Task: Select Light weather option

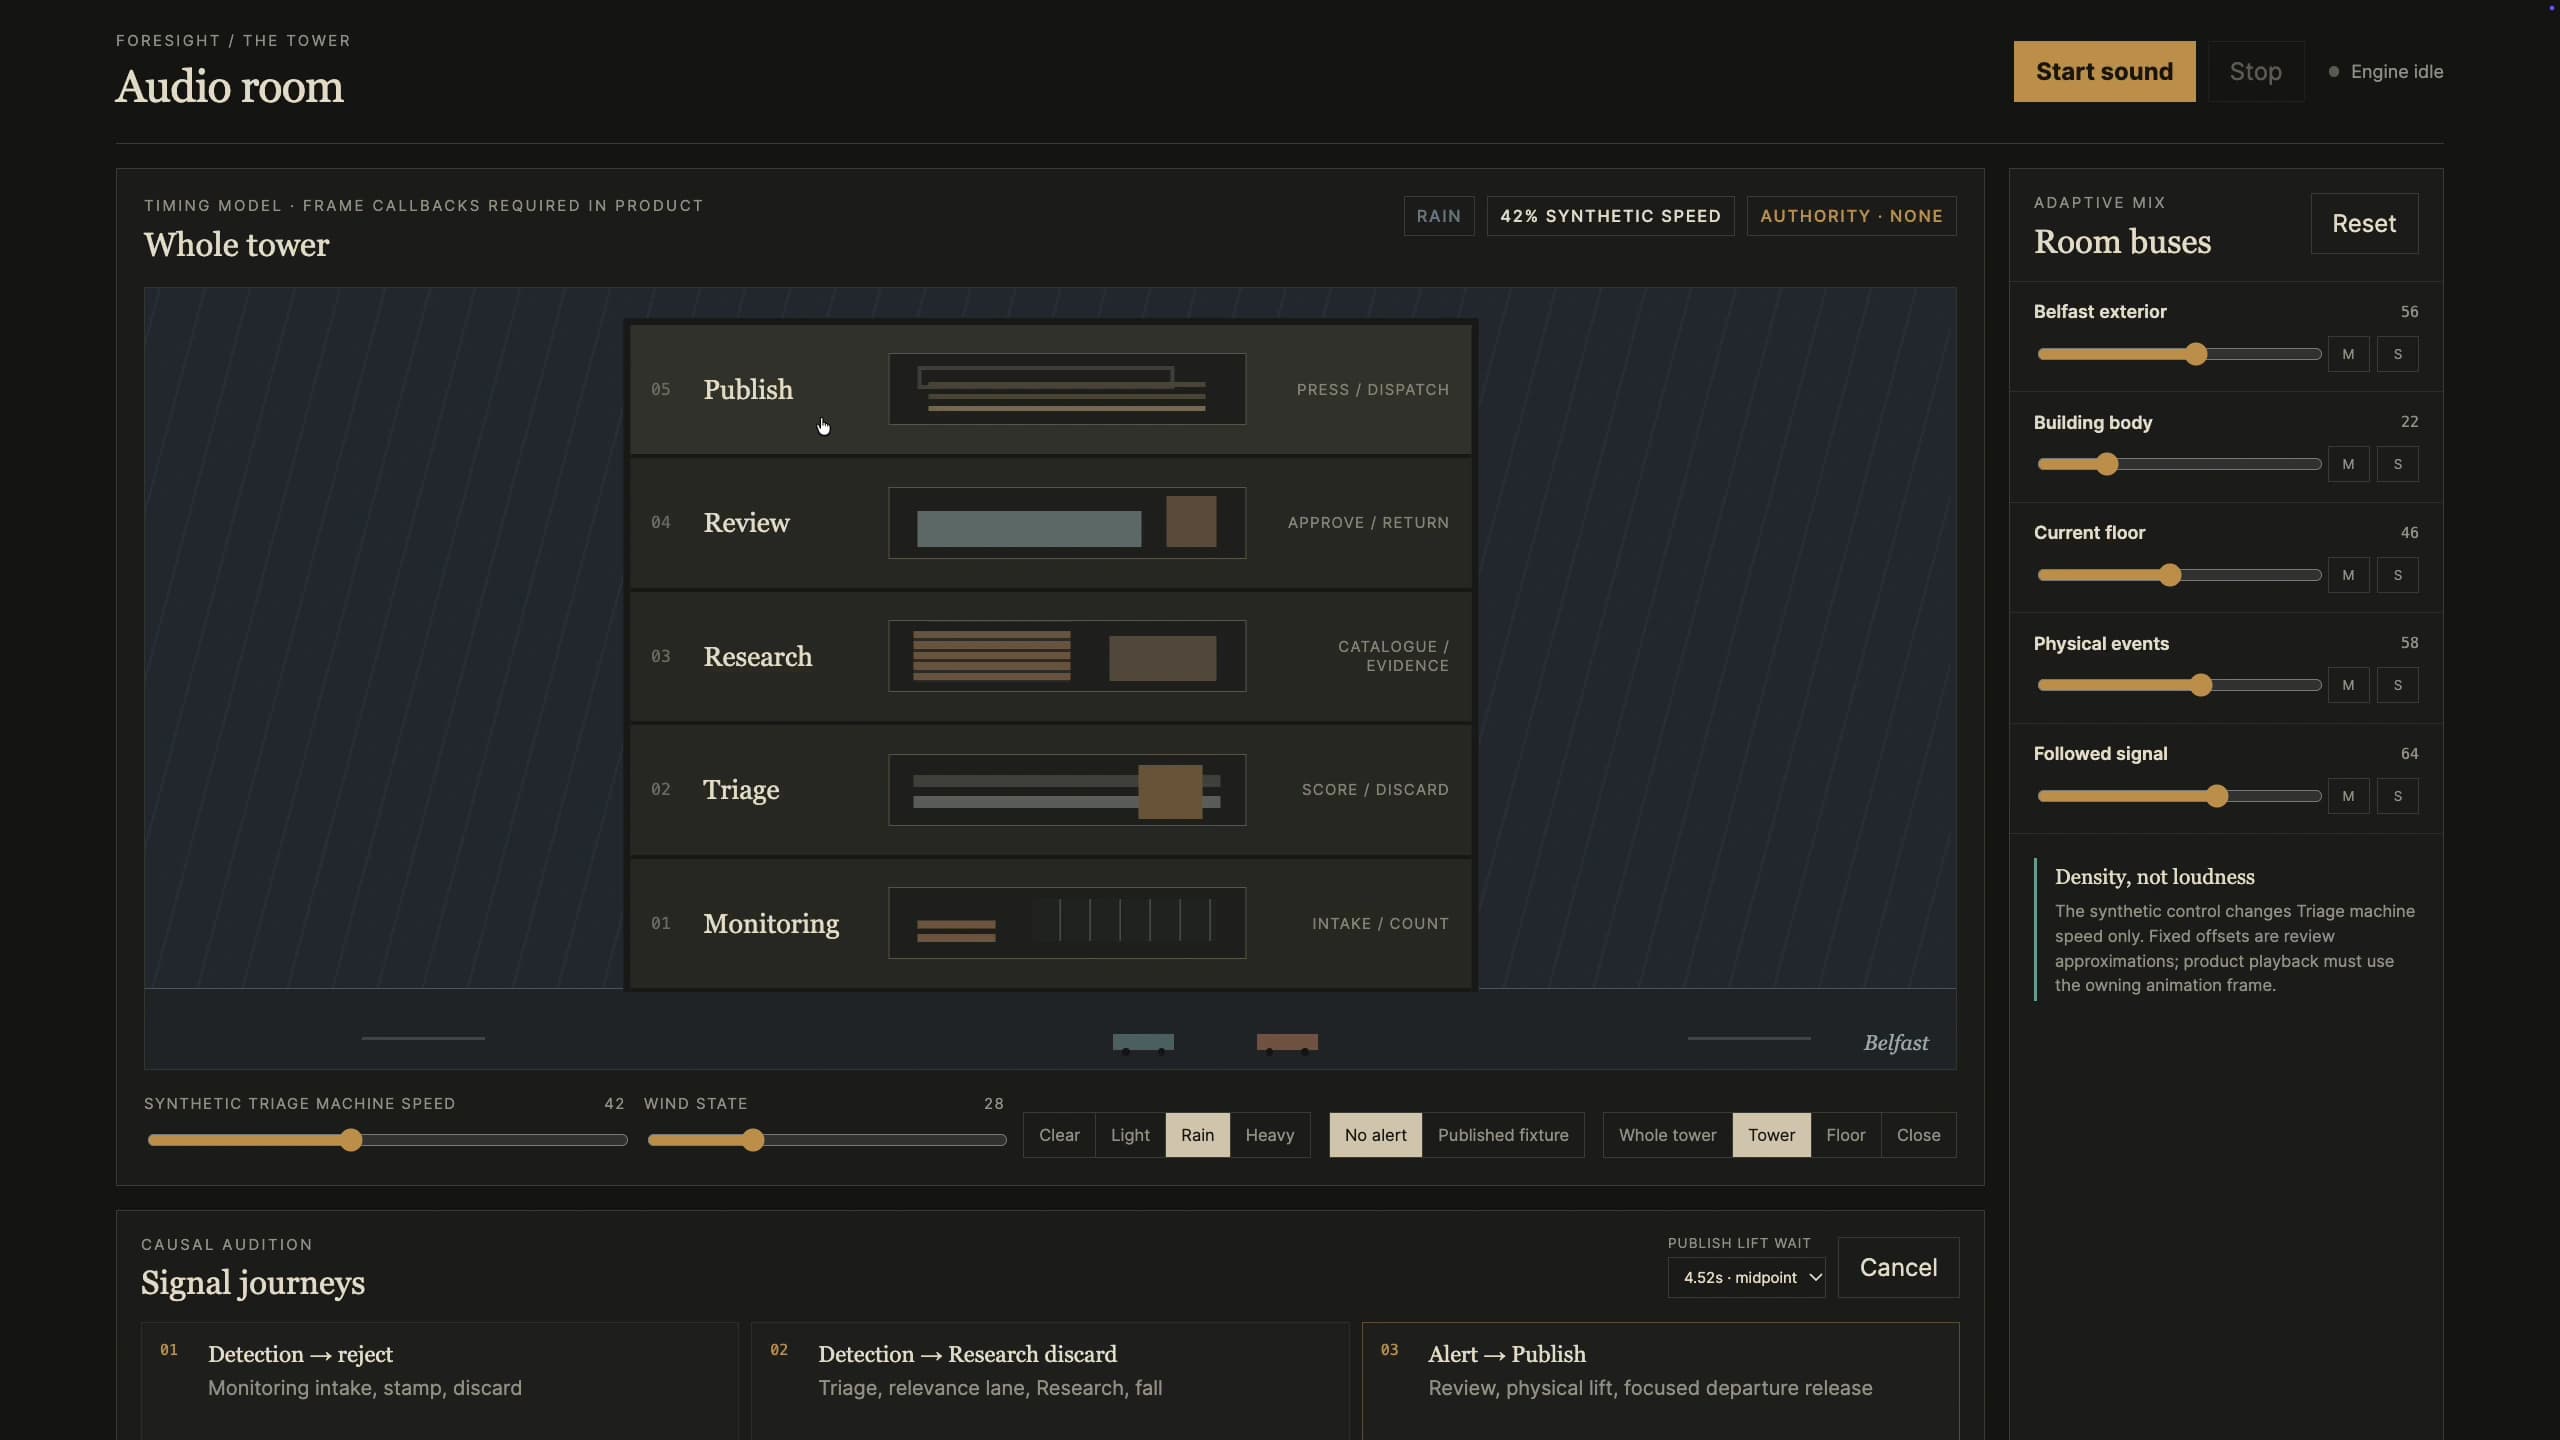Action: click(1130, 1135)
